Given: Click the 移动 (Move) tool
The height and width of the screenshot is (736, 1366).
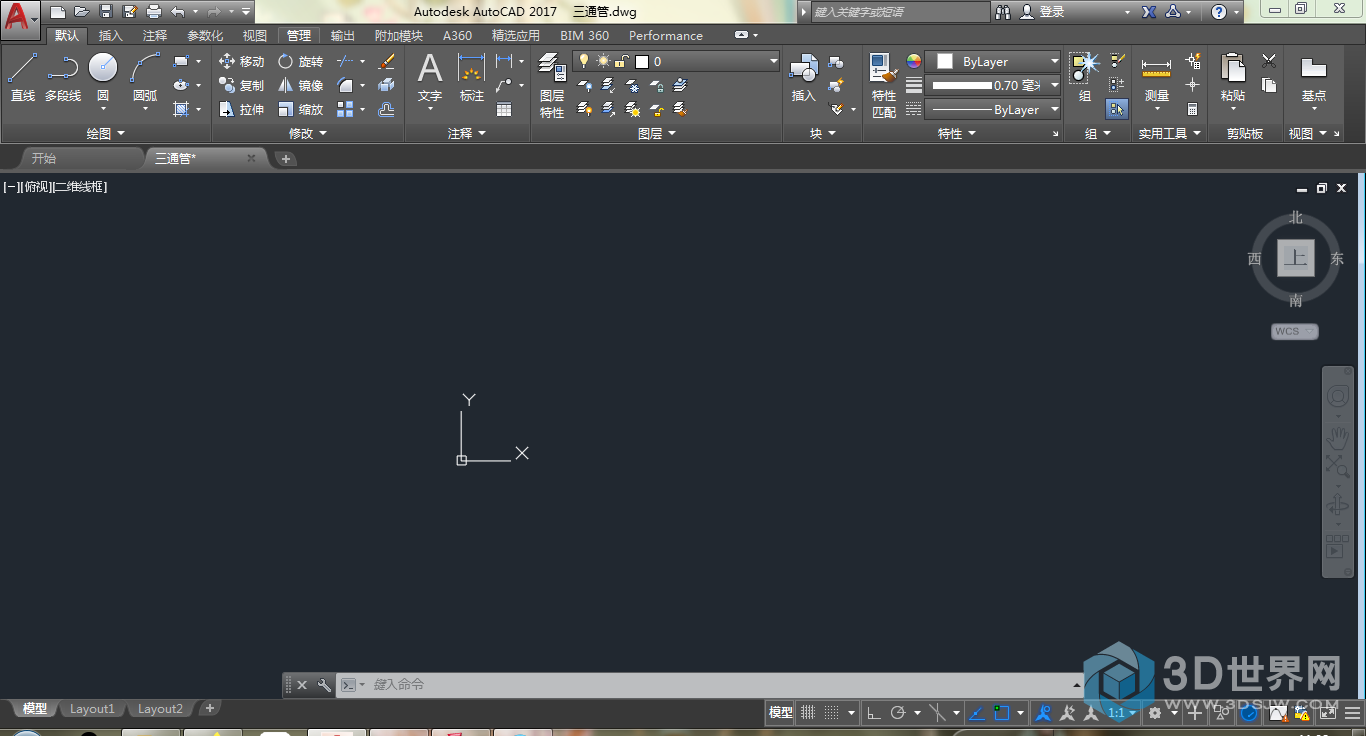Looking at the screenshot, I should click(242, 62).
